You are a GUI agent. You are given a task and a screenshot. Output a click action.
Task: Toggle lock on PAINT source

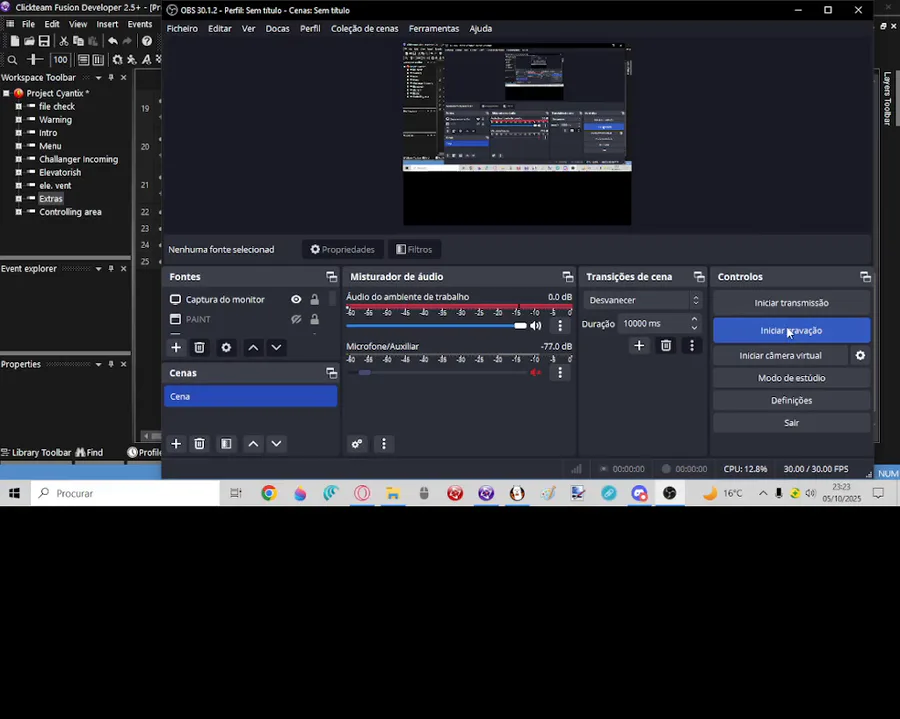(315, 319)
